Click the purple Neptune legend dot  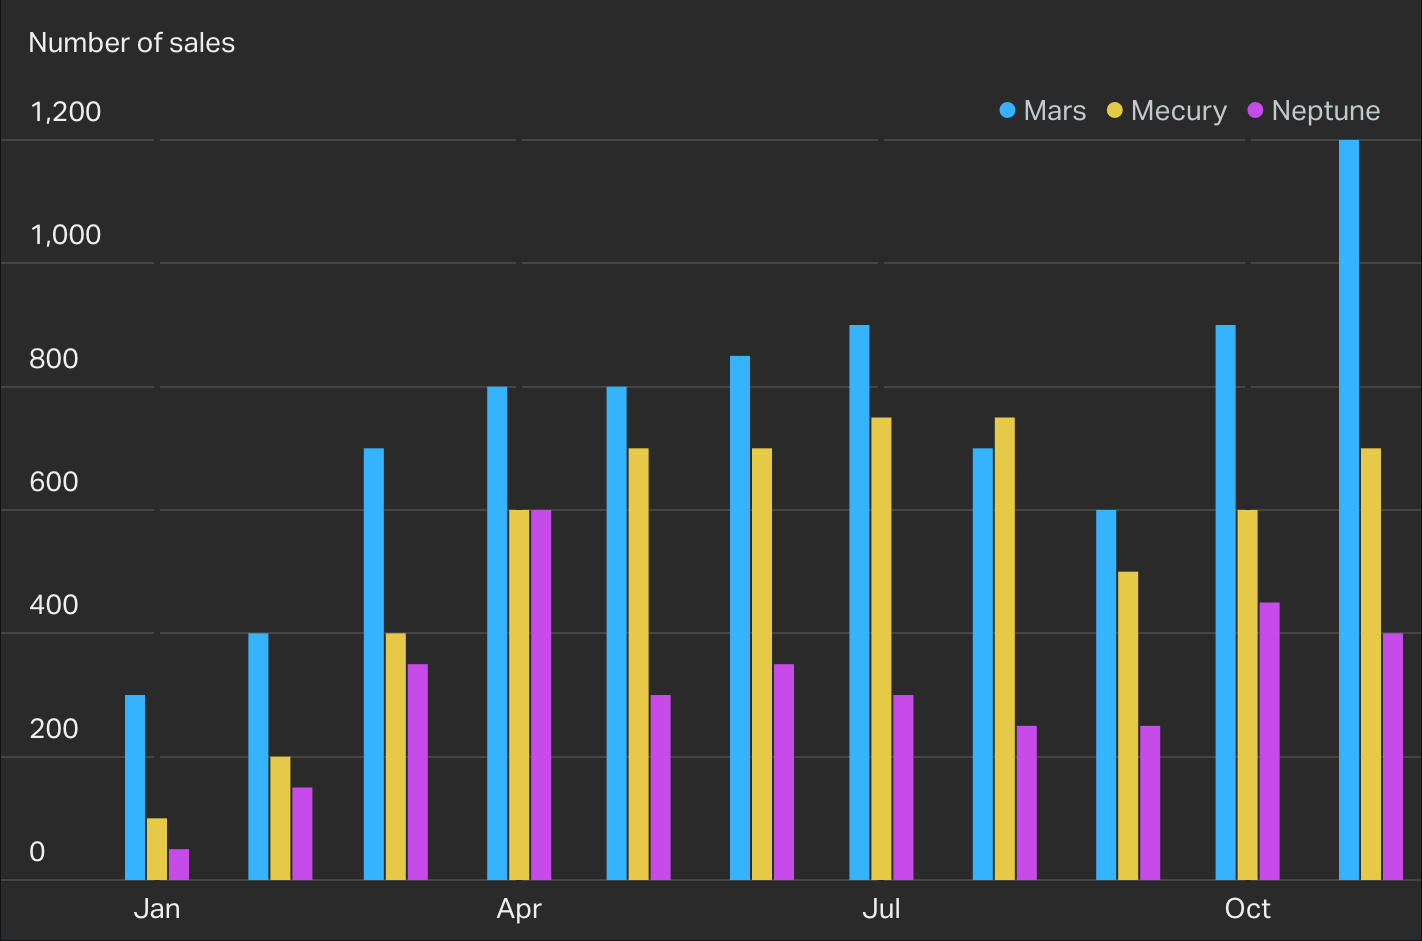pos(1255,111)
